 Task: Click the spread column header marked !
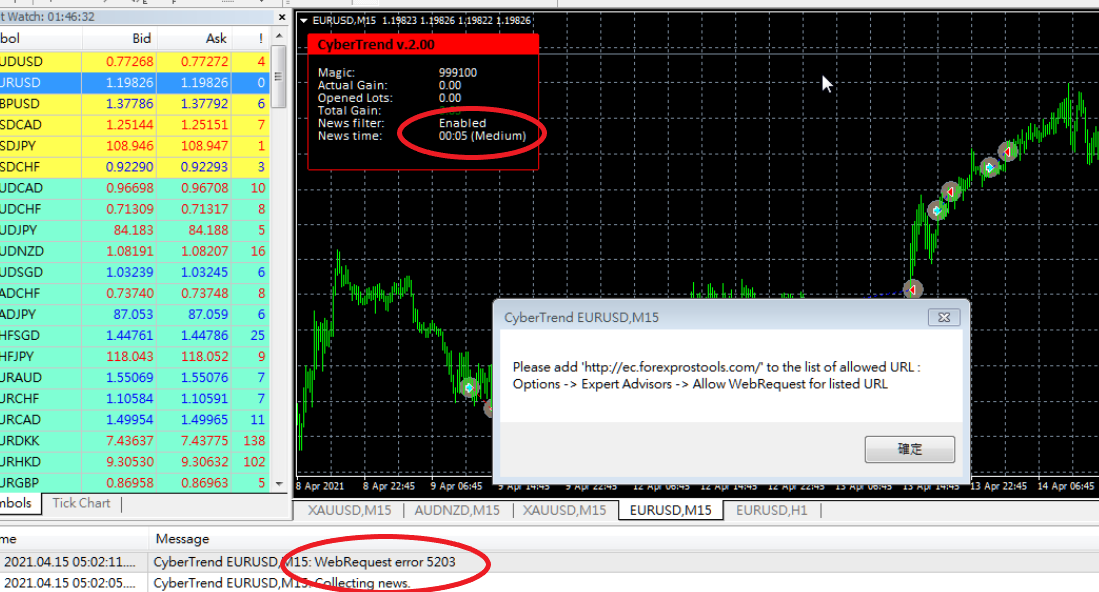pos(251,39)
